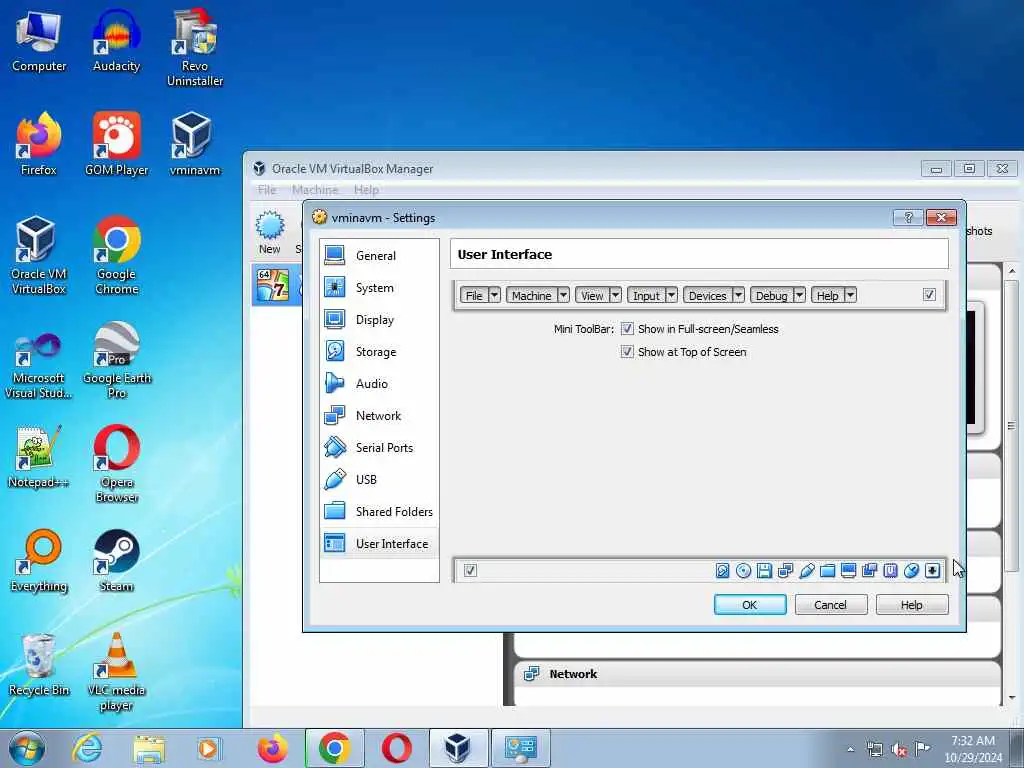This screenshot has height=768, width=1024.
Task: Open Machine menu in VirtualBox Manager
Action: click(x=315, y=189)
